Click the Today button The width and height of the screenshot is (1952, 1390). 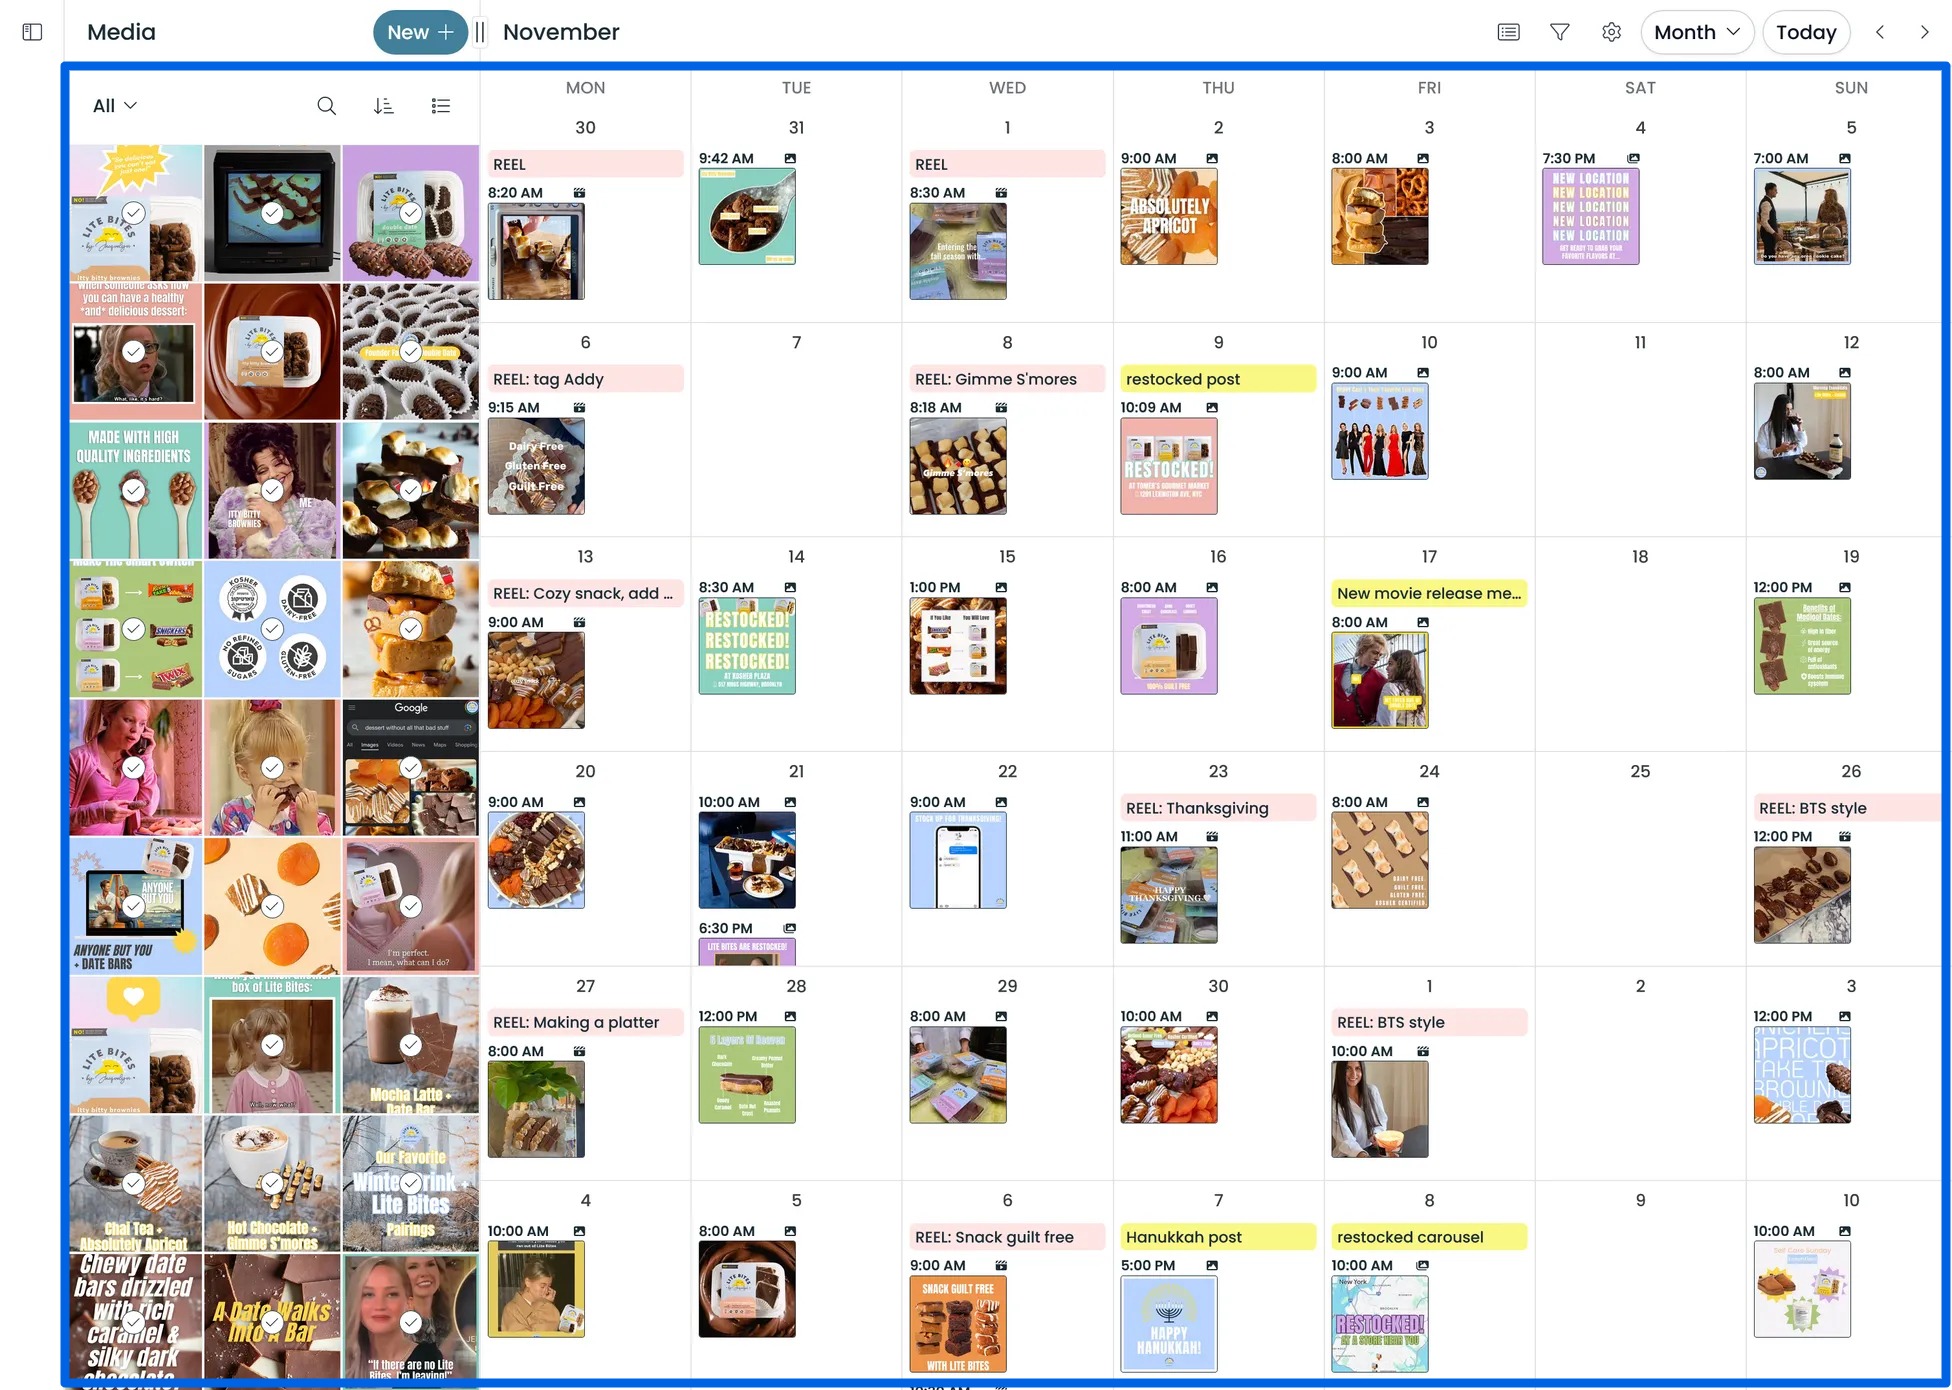pyautogui.click(x=1806, y=31)
